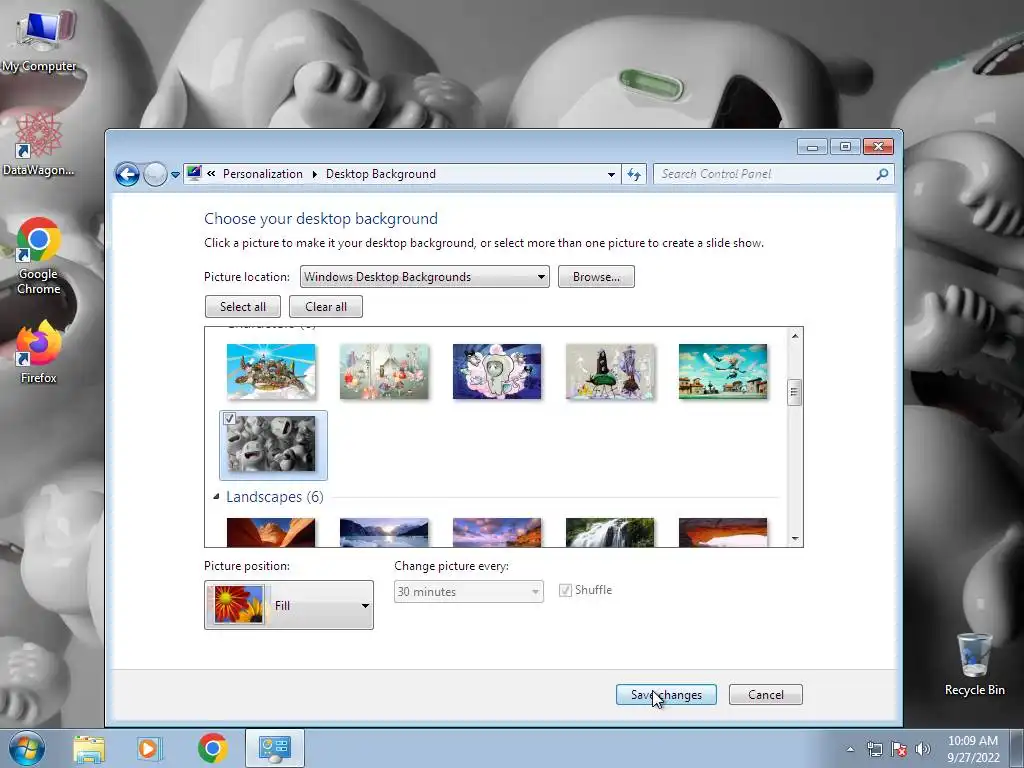This screenshot has height=768, width=1024.
Task: Select the flowers and houses wallpaper
Action: coord(384,372)
